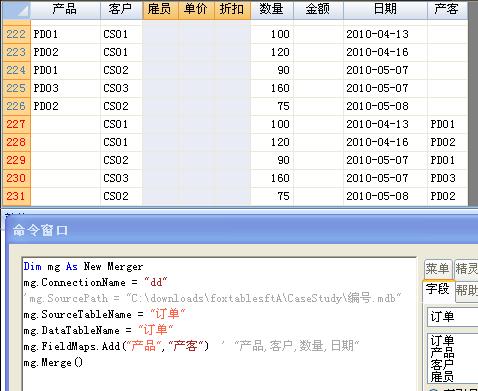
Task: Click the commented mg.SourcePath line
Action: coord(213,298)
